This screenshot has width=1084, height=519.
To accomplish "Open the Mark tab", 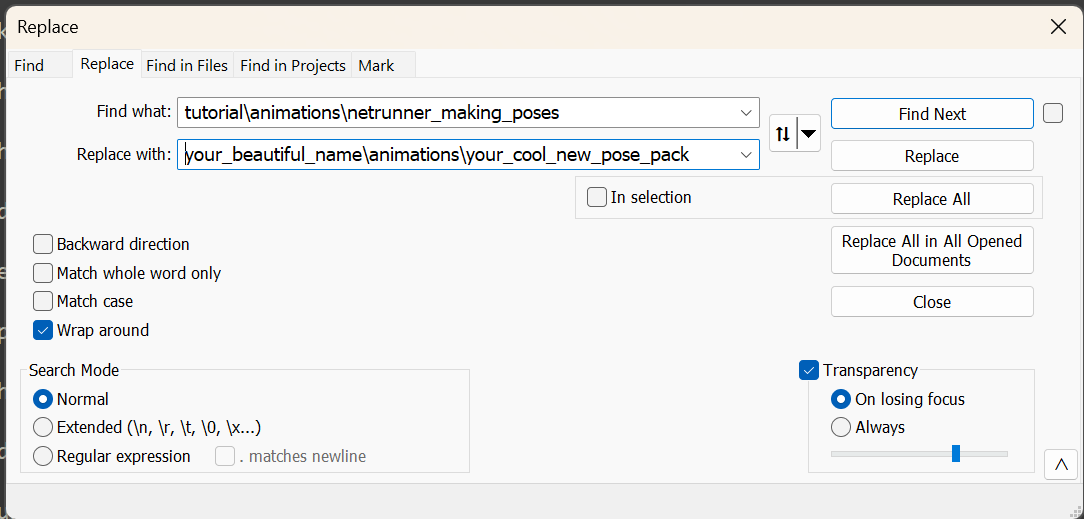I will coord(376,65).
